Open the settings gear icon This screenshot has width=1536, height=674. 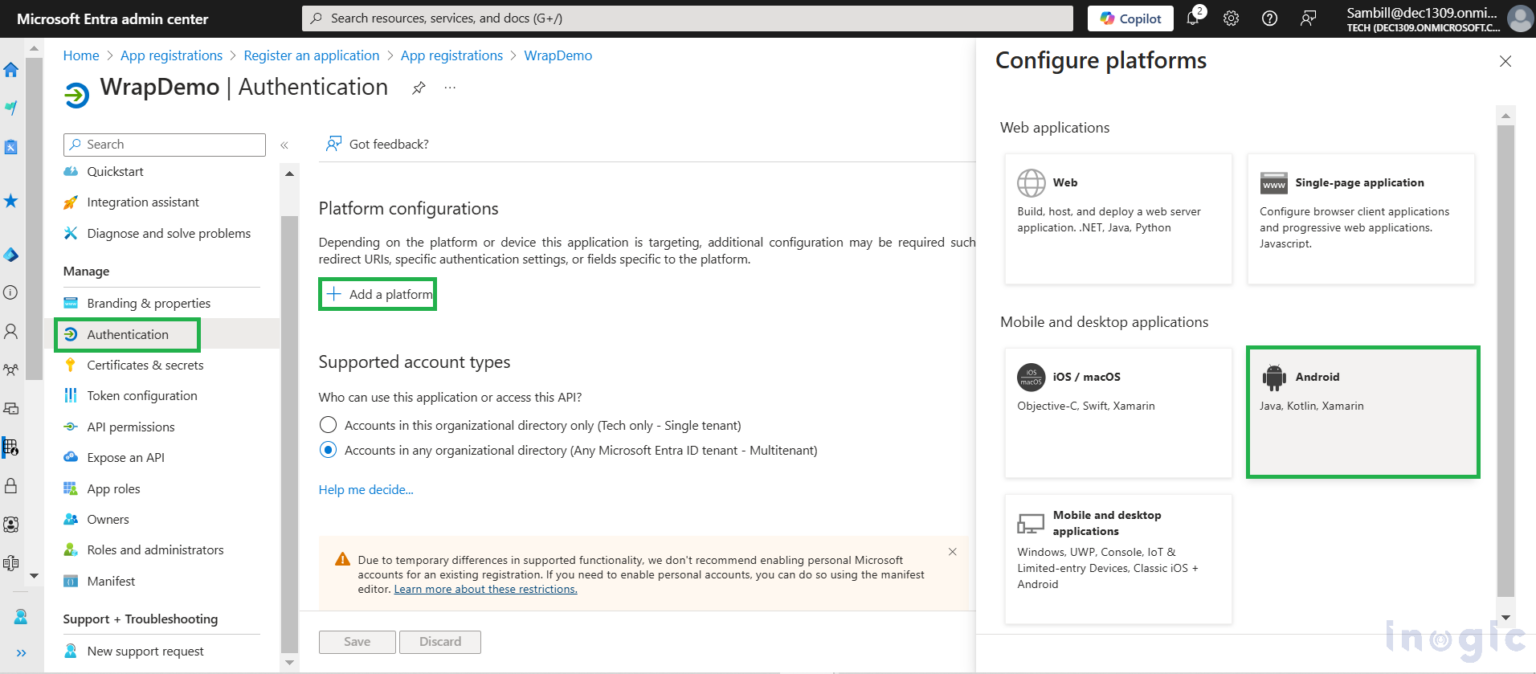pos(1231,18)
